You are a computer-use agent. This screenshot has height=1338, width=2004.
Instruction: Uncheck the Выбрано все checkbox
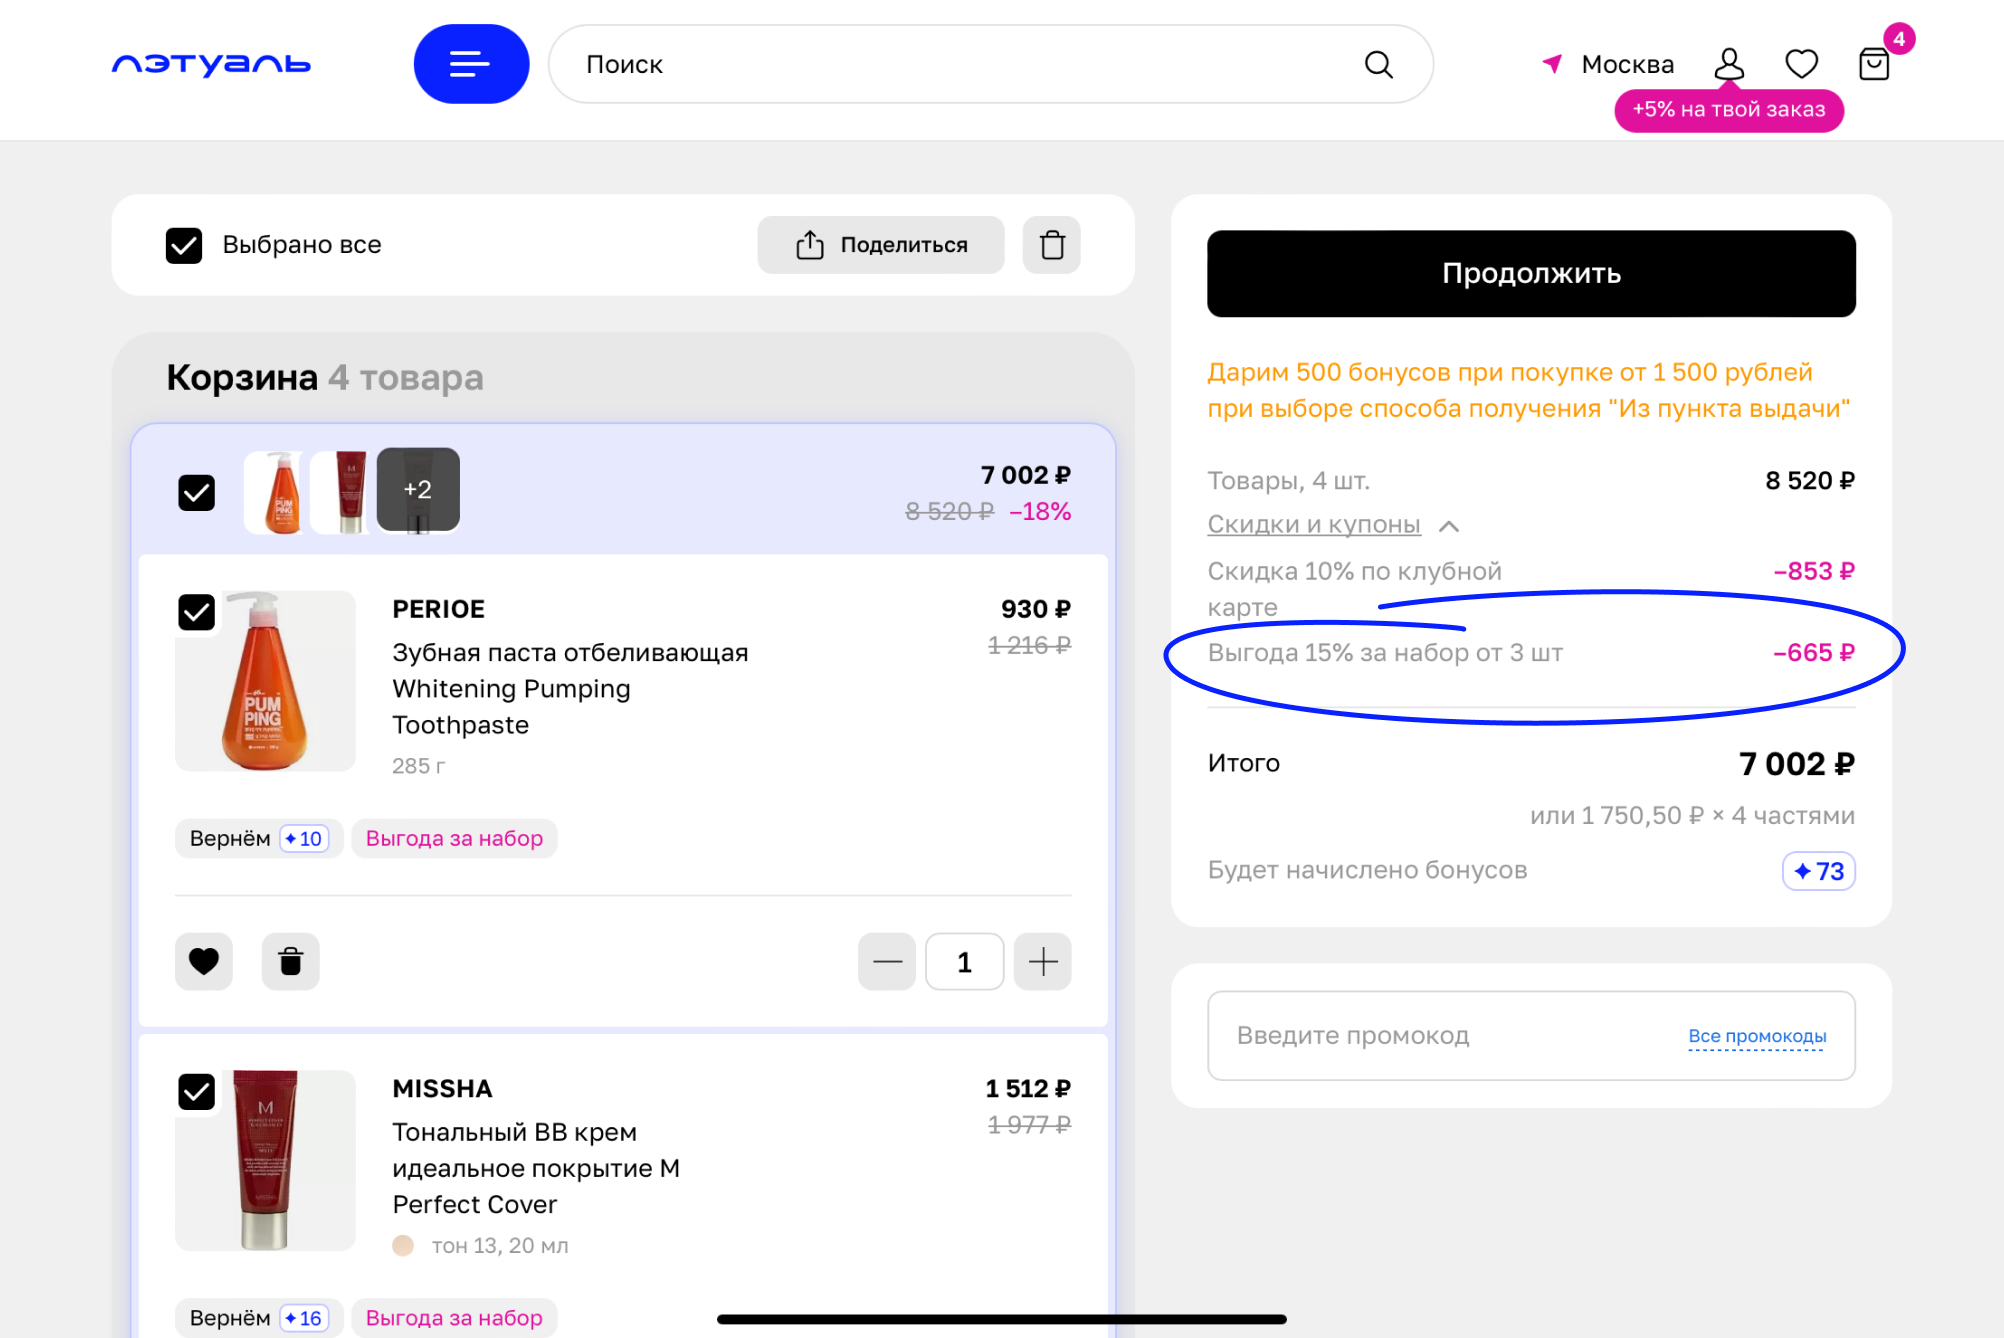[184, 245]
